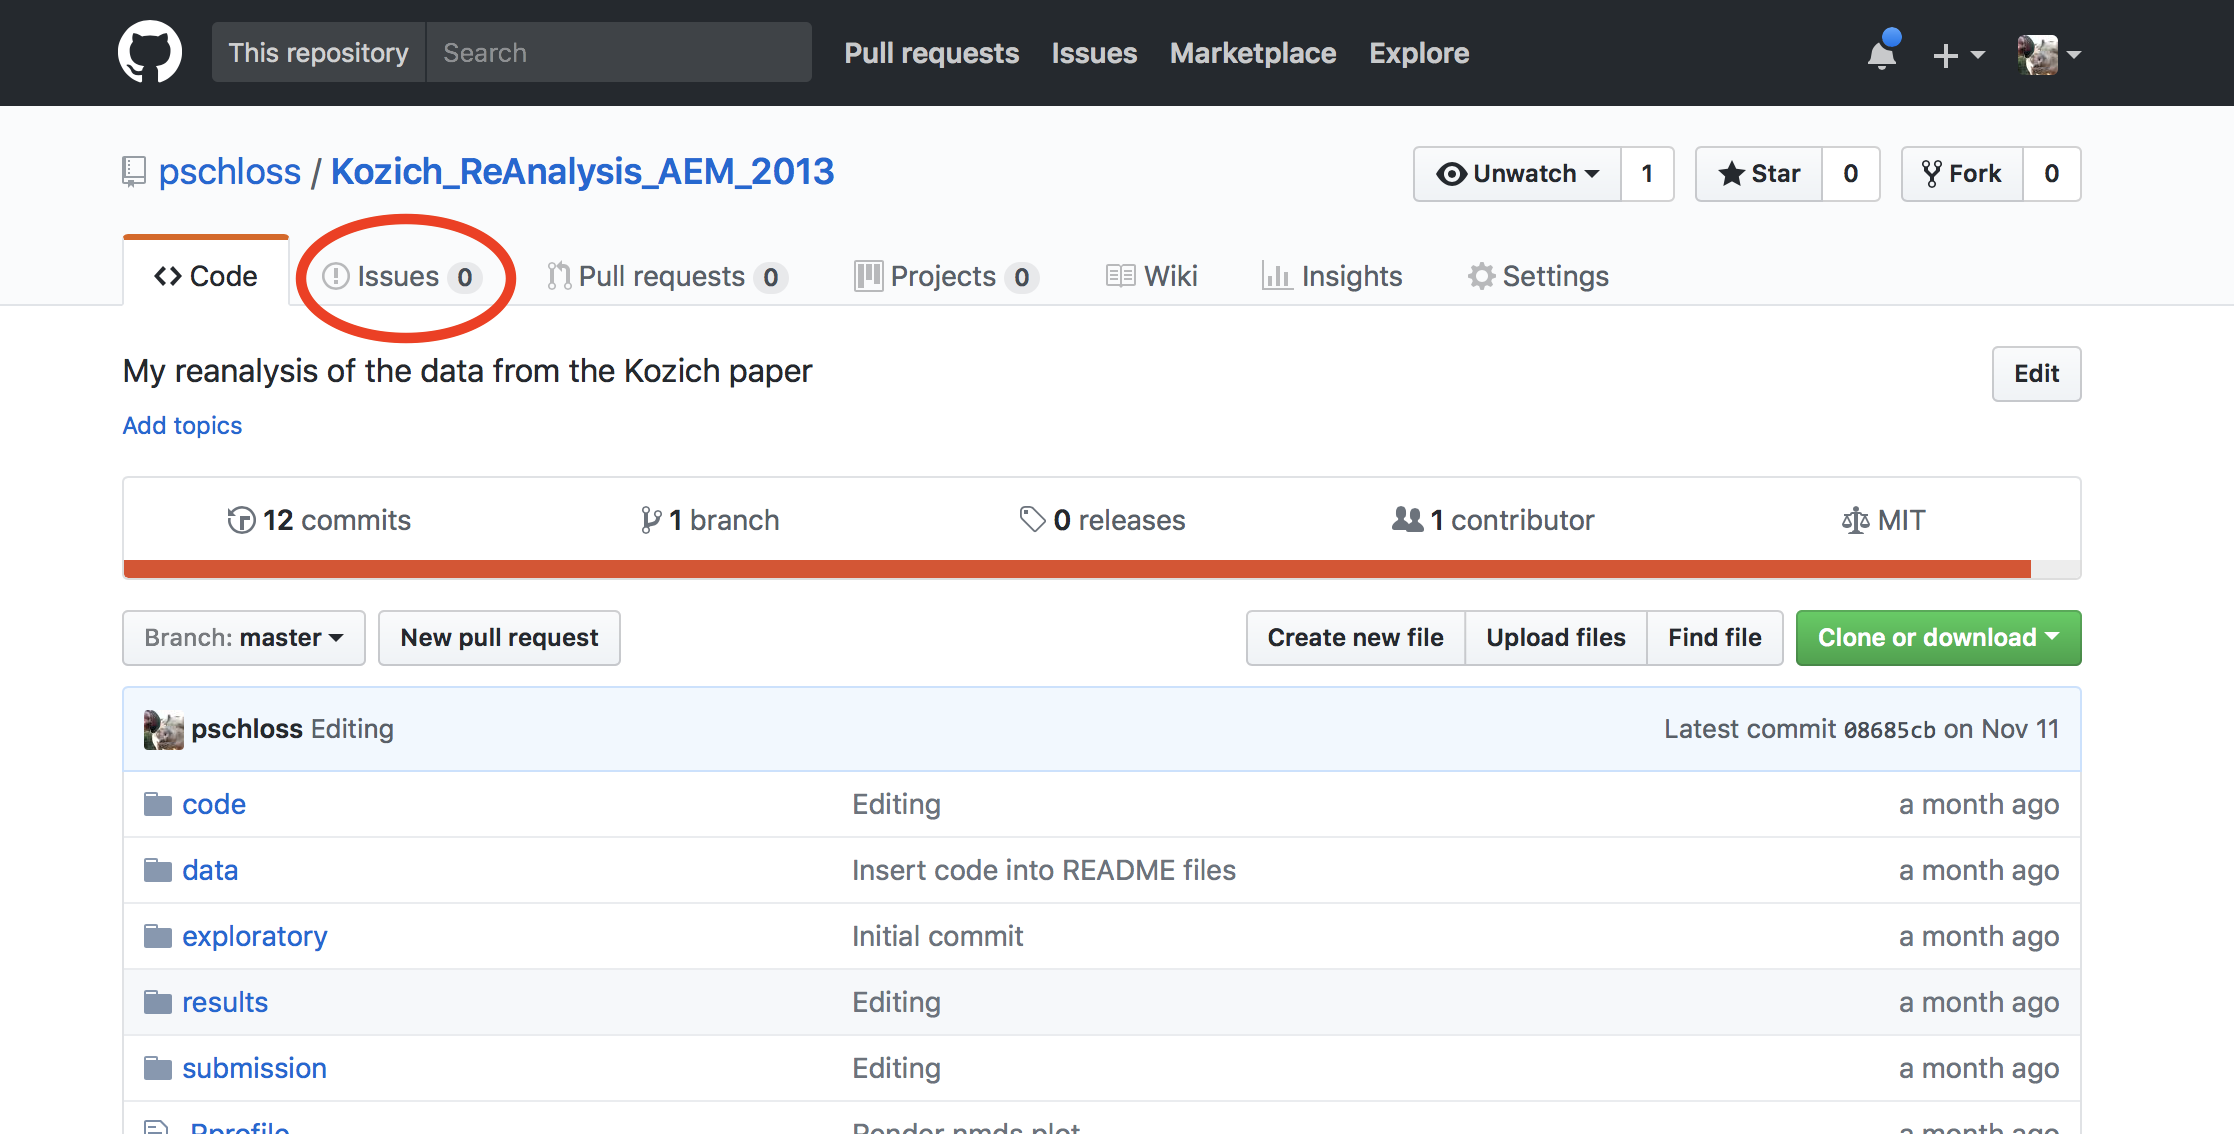Switch to the Issues tab
The height and width of the screenshot is (1134, 2234).
click(x=402, y=276)
